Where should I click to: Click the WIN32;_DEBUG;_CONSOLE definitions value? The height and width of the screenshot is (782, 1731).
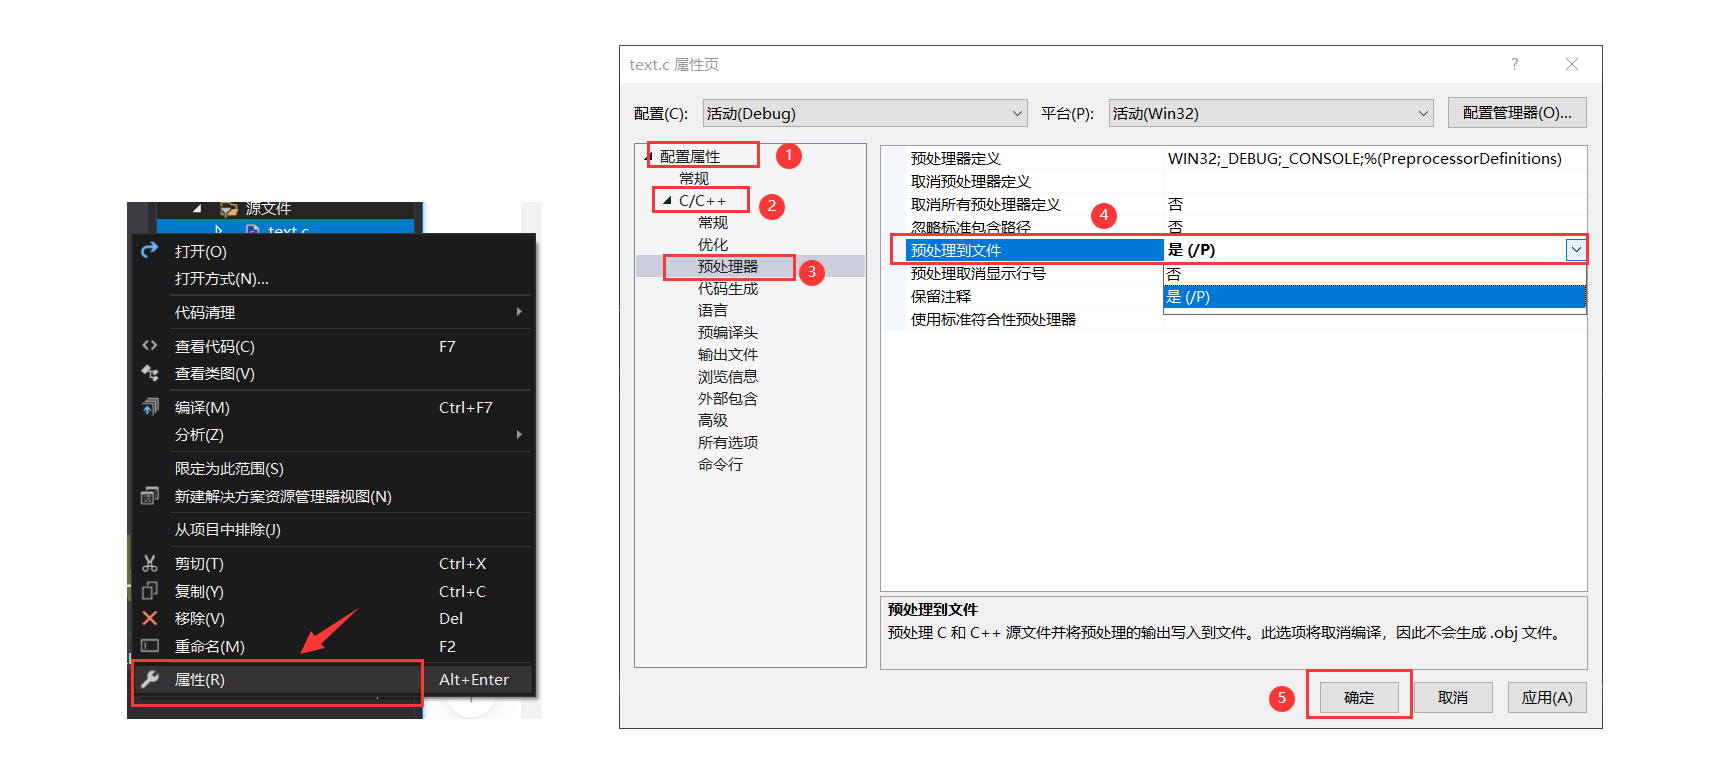tap(1365, 158)
